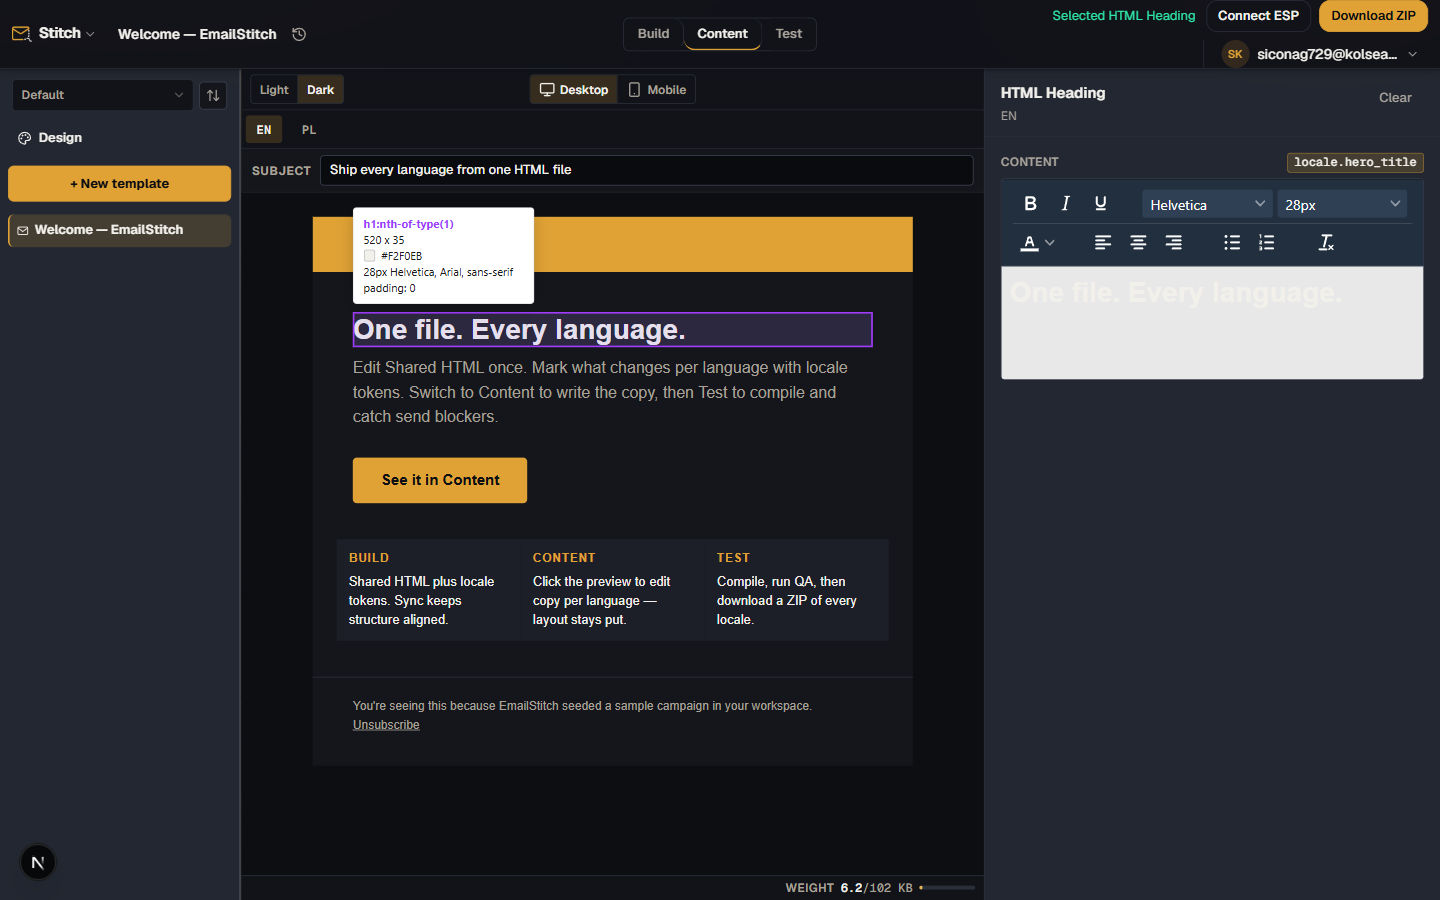1440x900 pixels.
Task: Click the Selected HTML Heading status text
Action: [1123, 16]
